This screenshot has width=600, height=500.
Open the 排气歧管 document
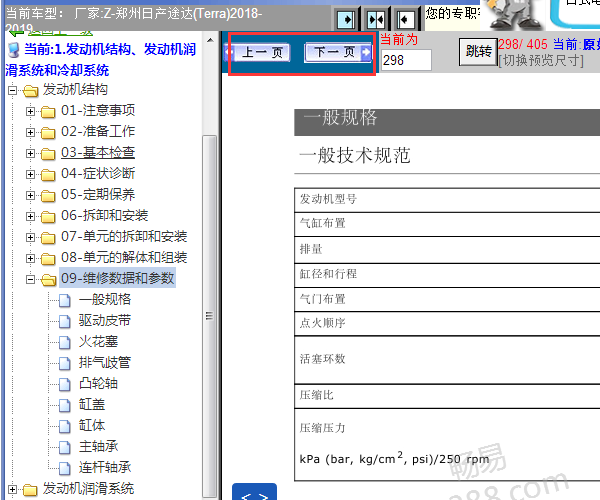[x=105, y=363]
